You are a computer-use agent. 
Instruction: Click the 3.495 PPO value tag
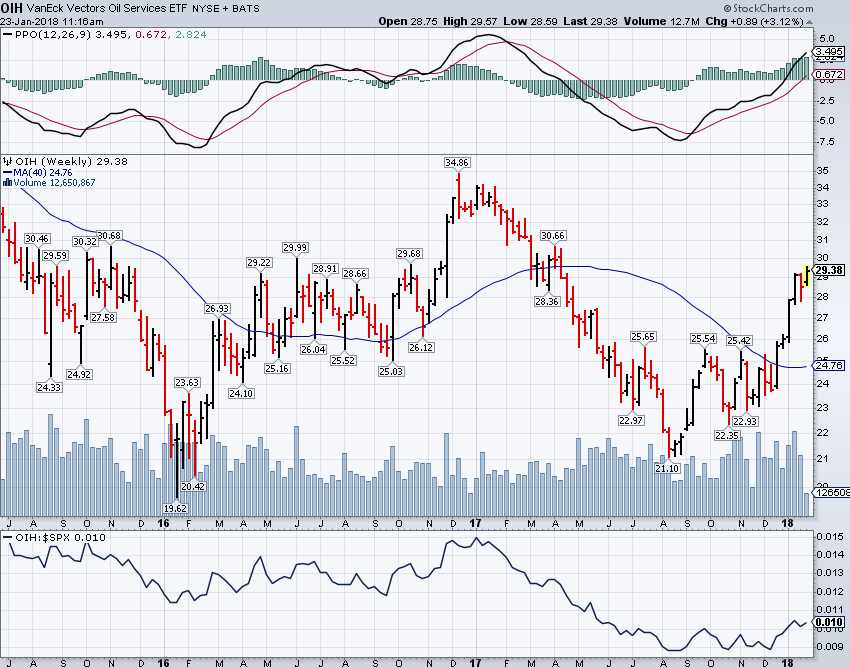(x=830, y=51)
